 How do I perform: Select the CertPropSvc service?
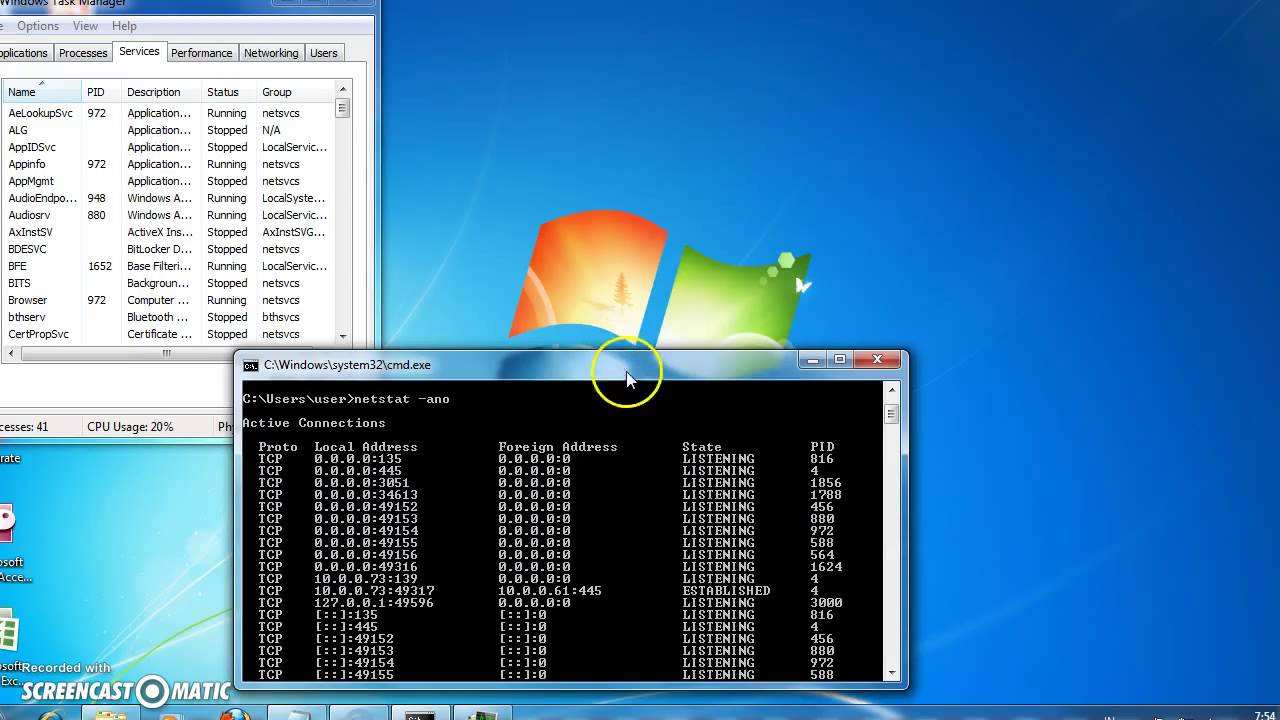point(168,334)
